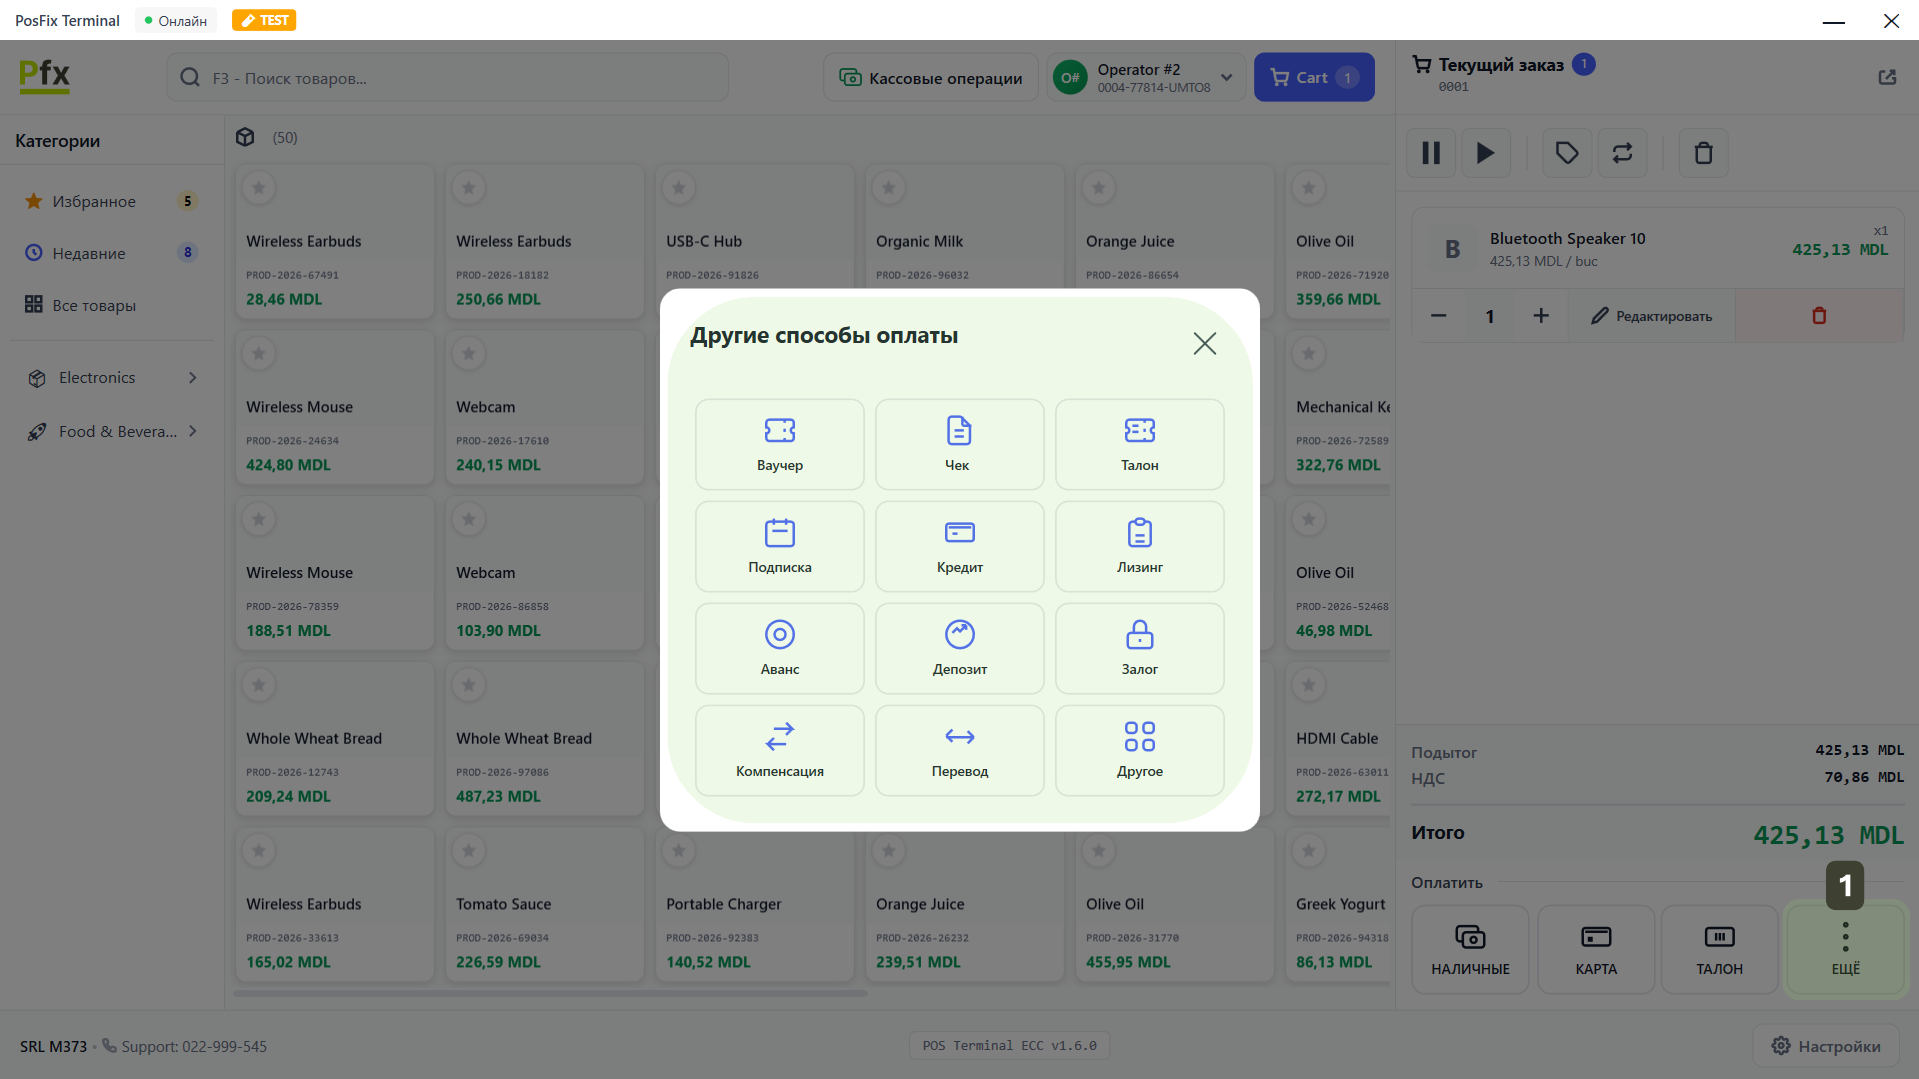Toggle favorite star on Tomato Sauce
The width and height of the screenshot is (1919, 1079).
(x=469, y=850)
